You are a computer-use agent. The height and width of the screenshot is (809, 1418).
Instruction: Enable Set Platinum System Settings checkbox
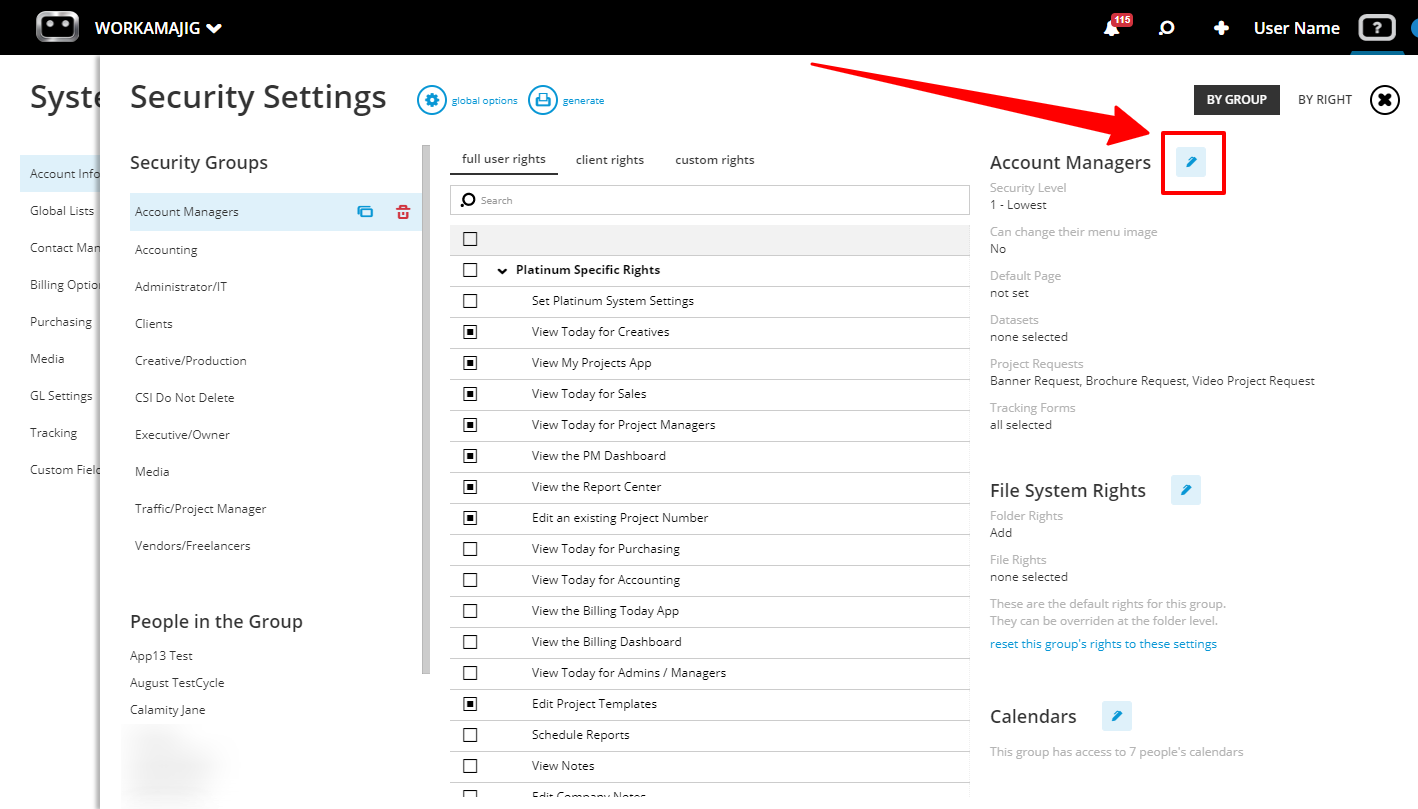(470, 301)
